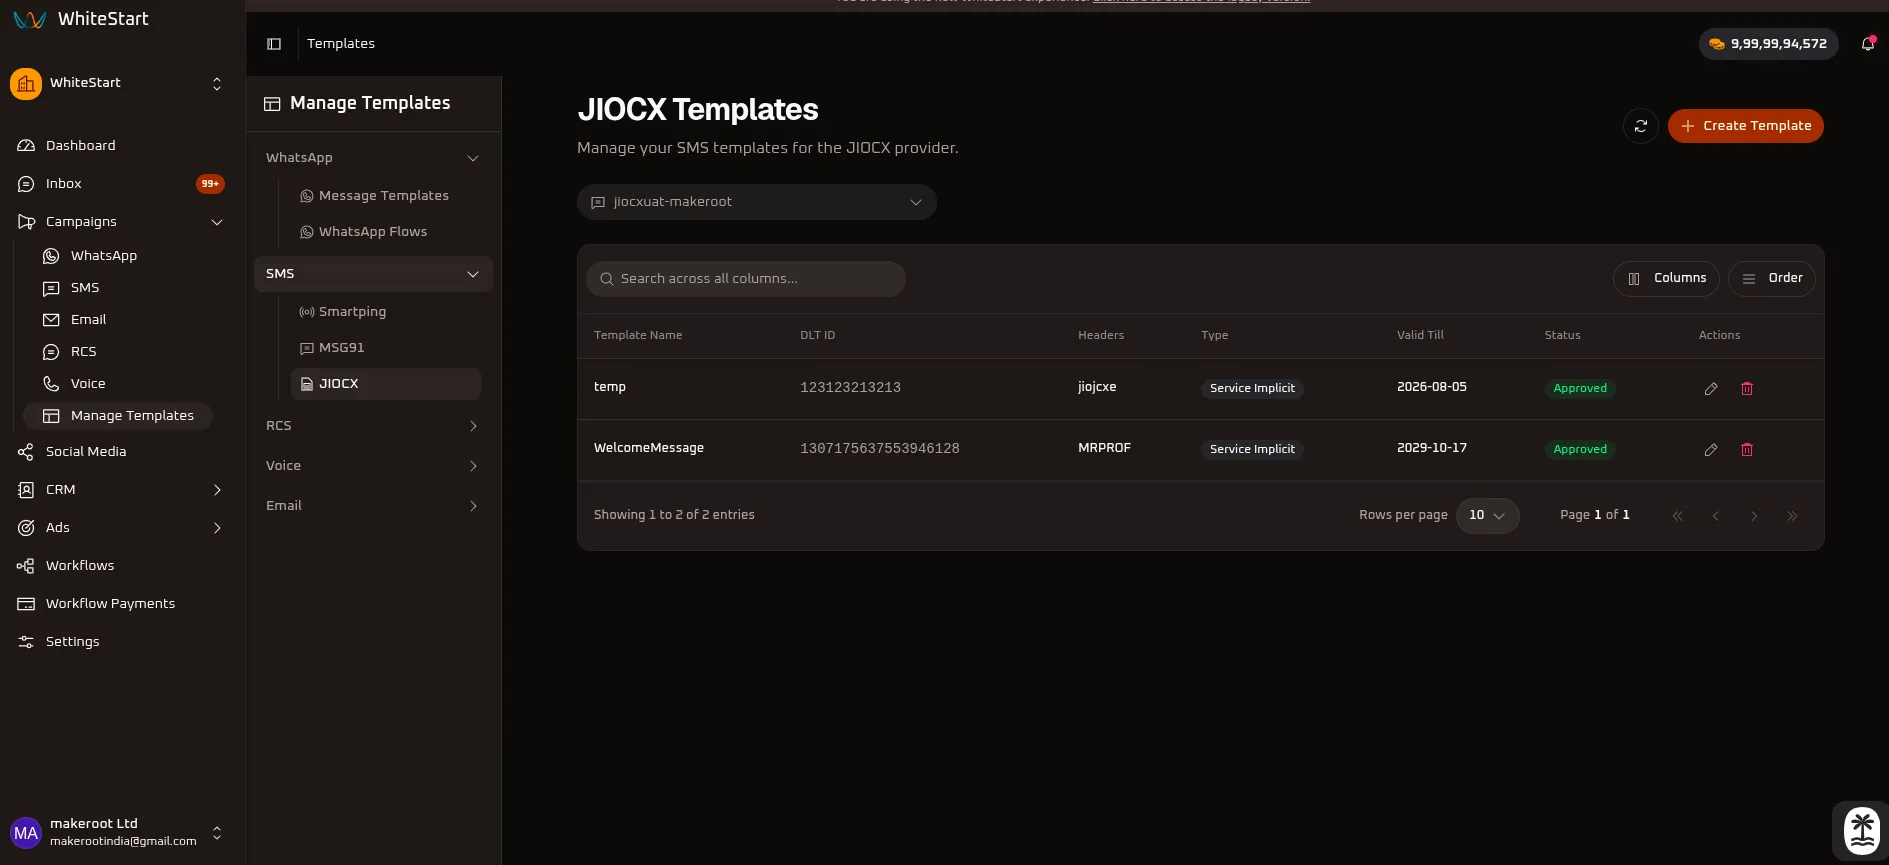Go to next page arrow
Screen dimensions: 1889x865
[x=1754, y=516]
